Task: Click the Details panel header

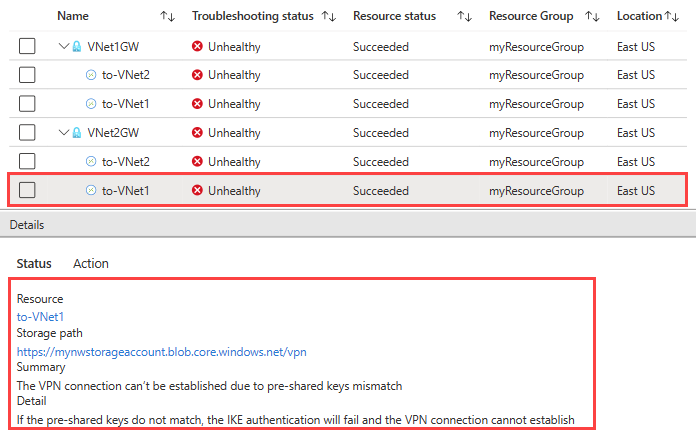Action: 348,225
